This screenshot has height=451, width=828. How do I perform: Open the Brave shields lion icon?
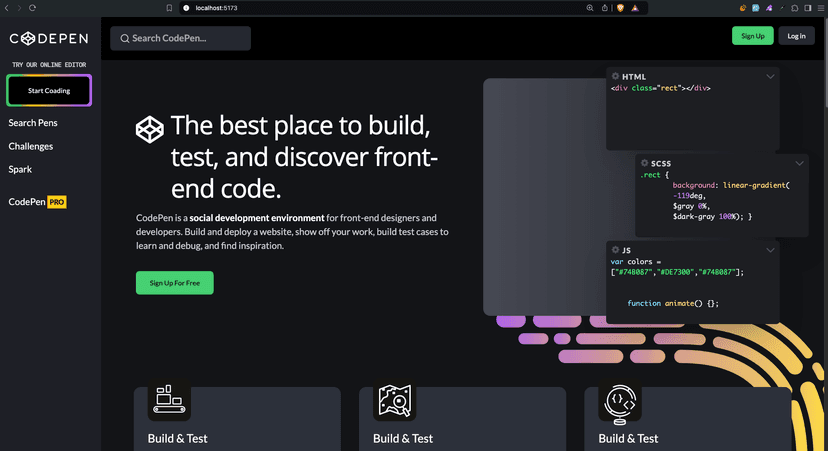click(x=621, y=8)
